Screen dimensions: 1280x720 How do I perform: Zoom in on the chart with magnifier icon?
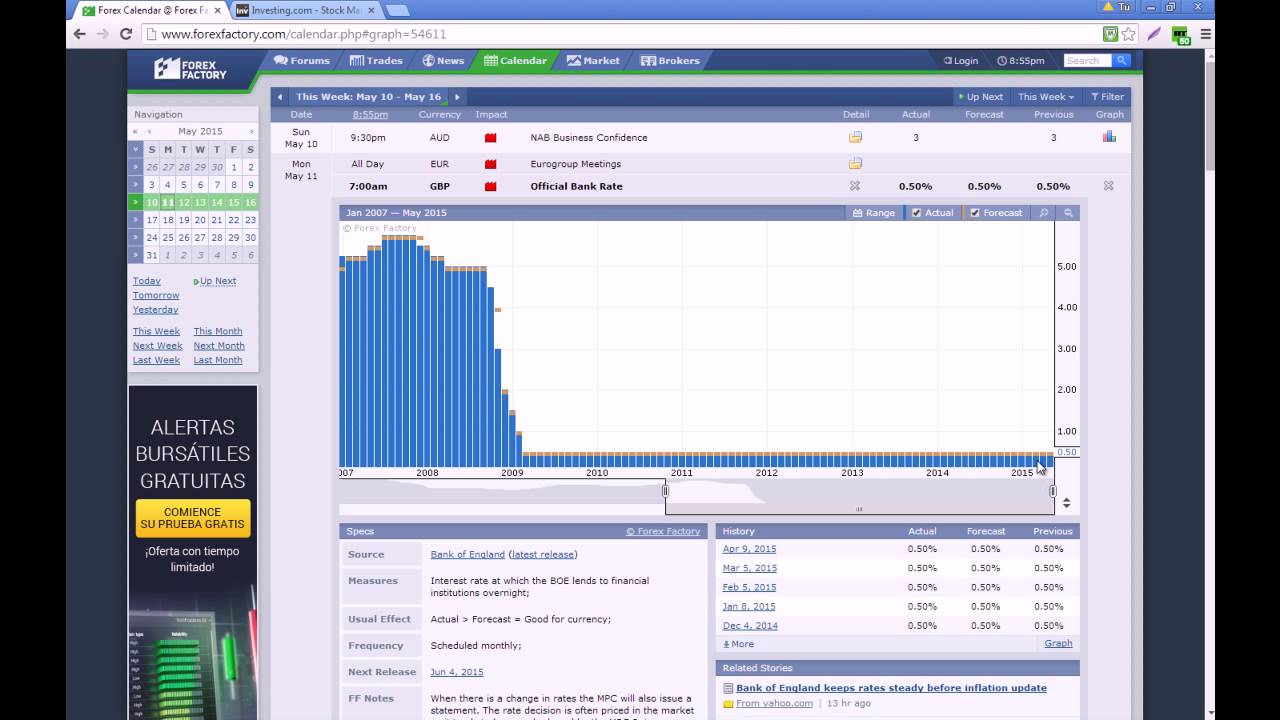pos(1044,212)
